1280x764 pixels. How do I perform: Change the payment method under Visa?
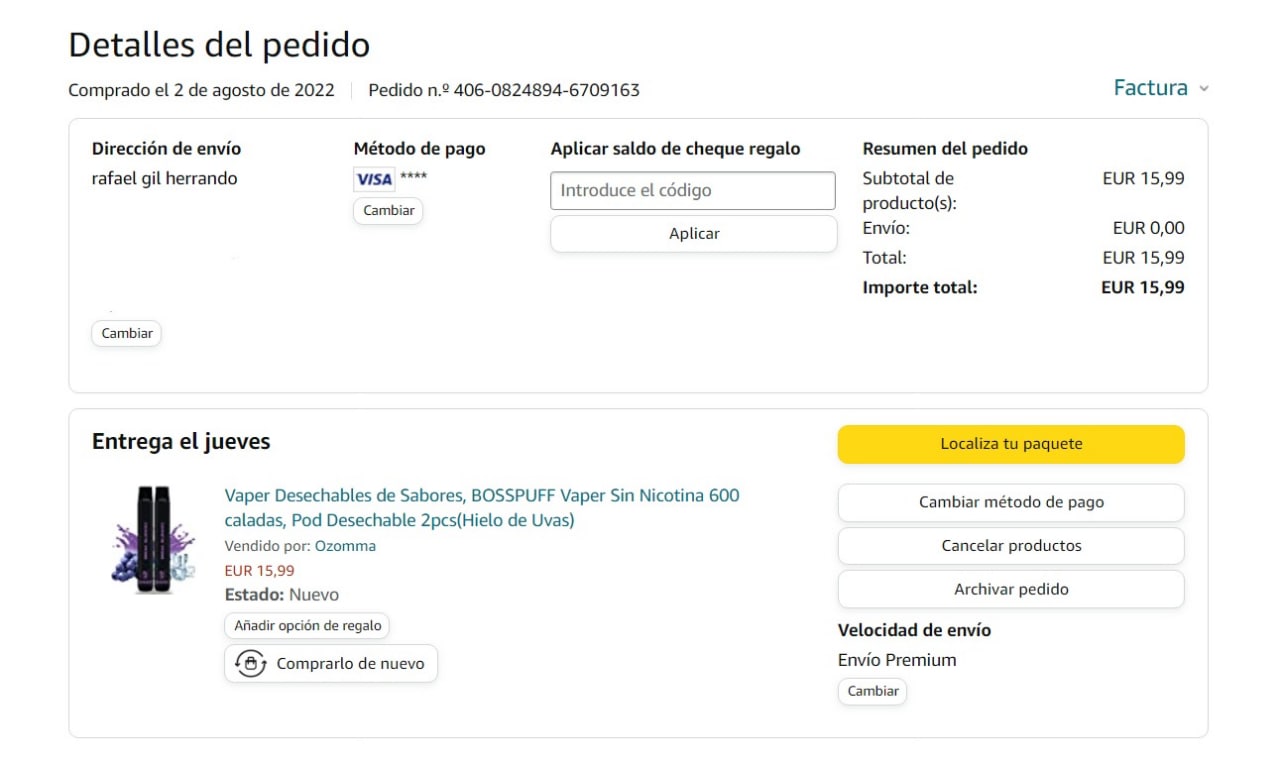click(388, 211)
